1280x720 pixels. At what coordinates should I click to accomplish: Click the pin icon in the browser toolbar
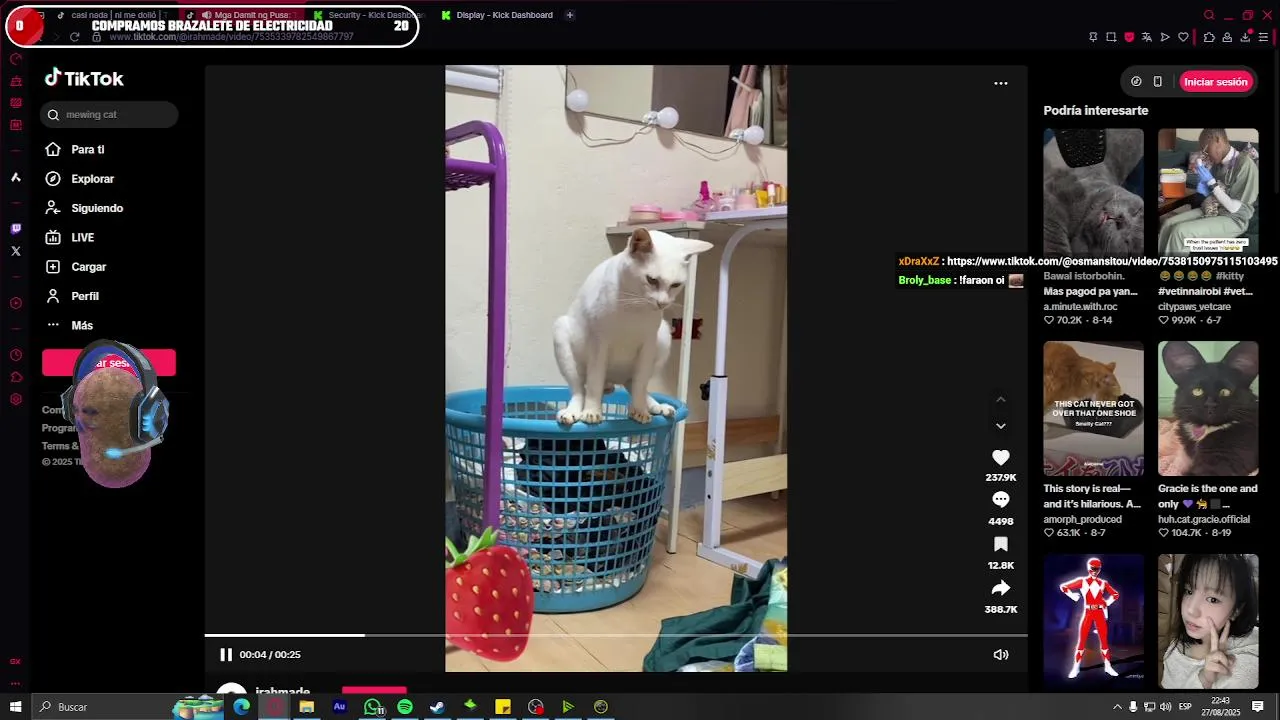coord(1093,37)
